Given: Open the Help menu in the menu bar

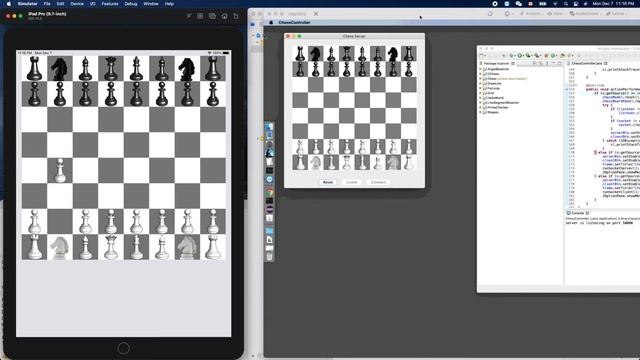Looking at the screenshot, I should point(169,4).
